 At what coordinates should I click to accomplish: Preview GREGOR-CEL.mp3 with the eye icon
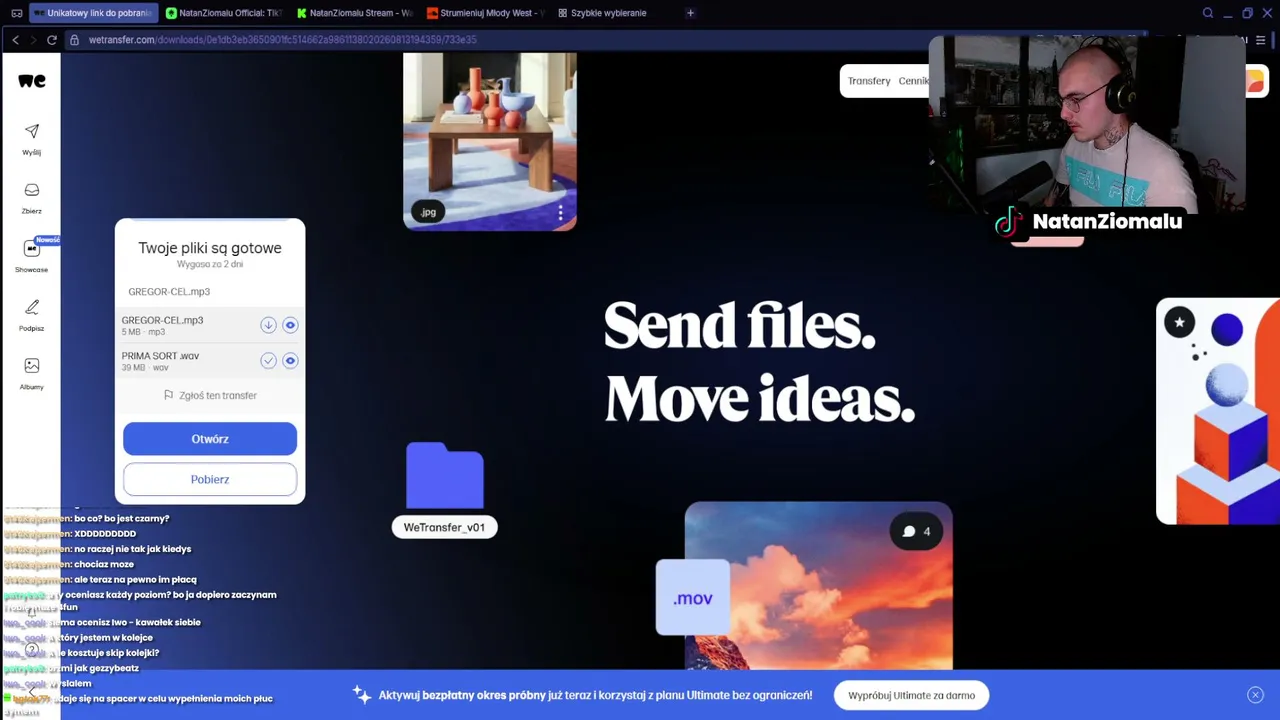[290, 325]
